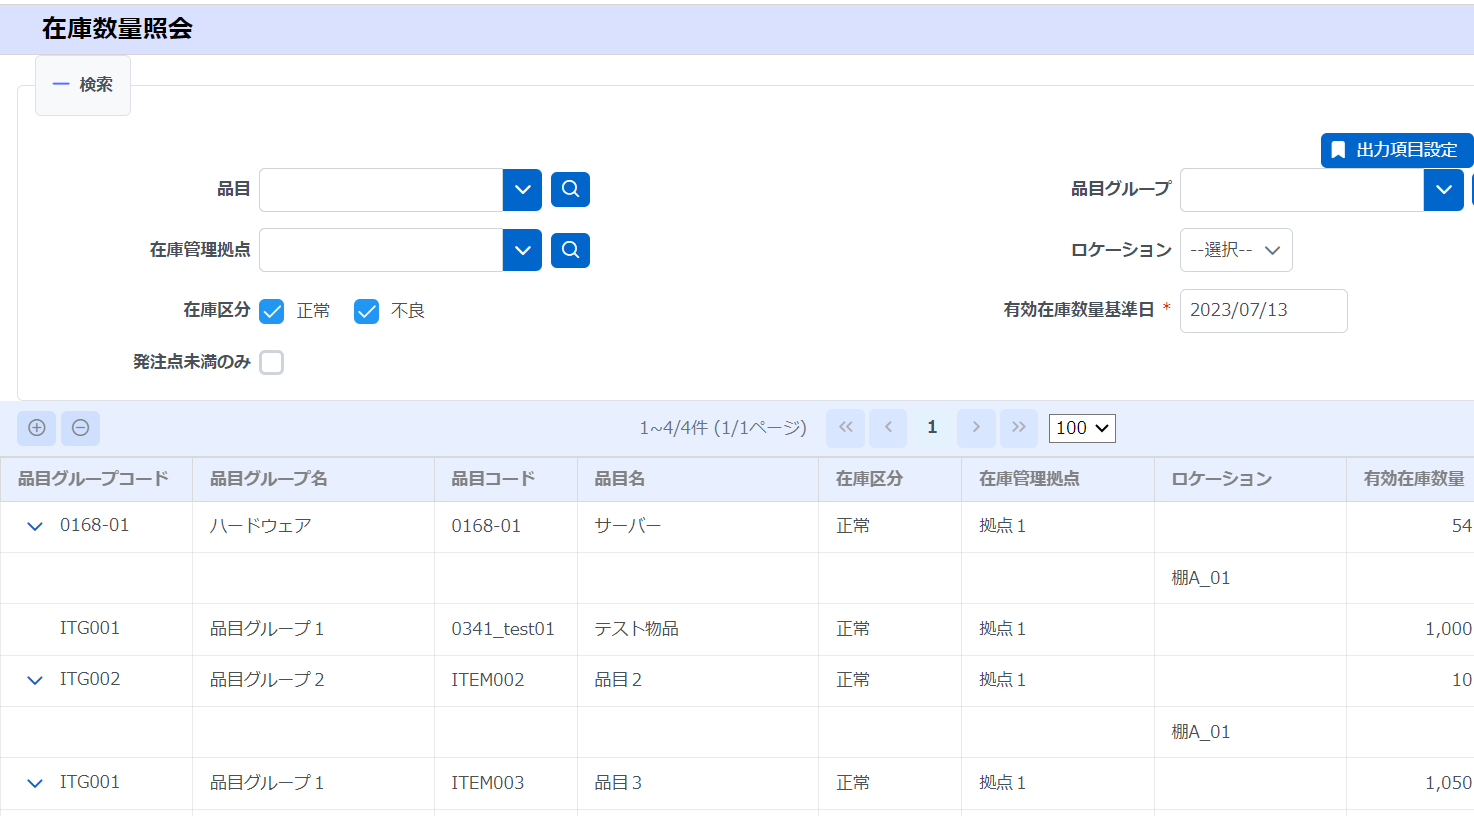The width and height of the screenshot is (1474, 816).
Task: Click into the 品目グループ input field
Action: click(1302, 190)
